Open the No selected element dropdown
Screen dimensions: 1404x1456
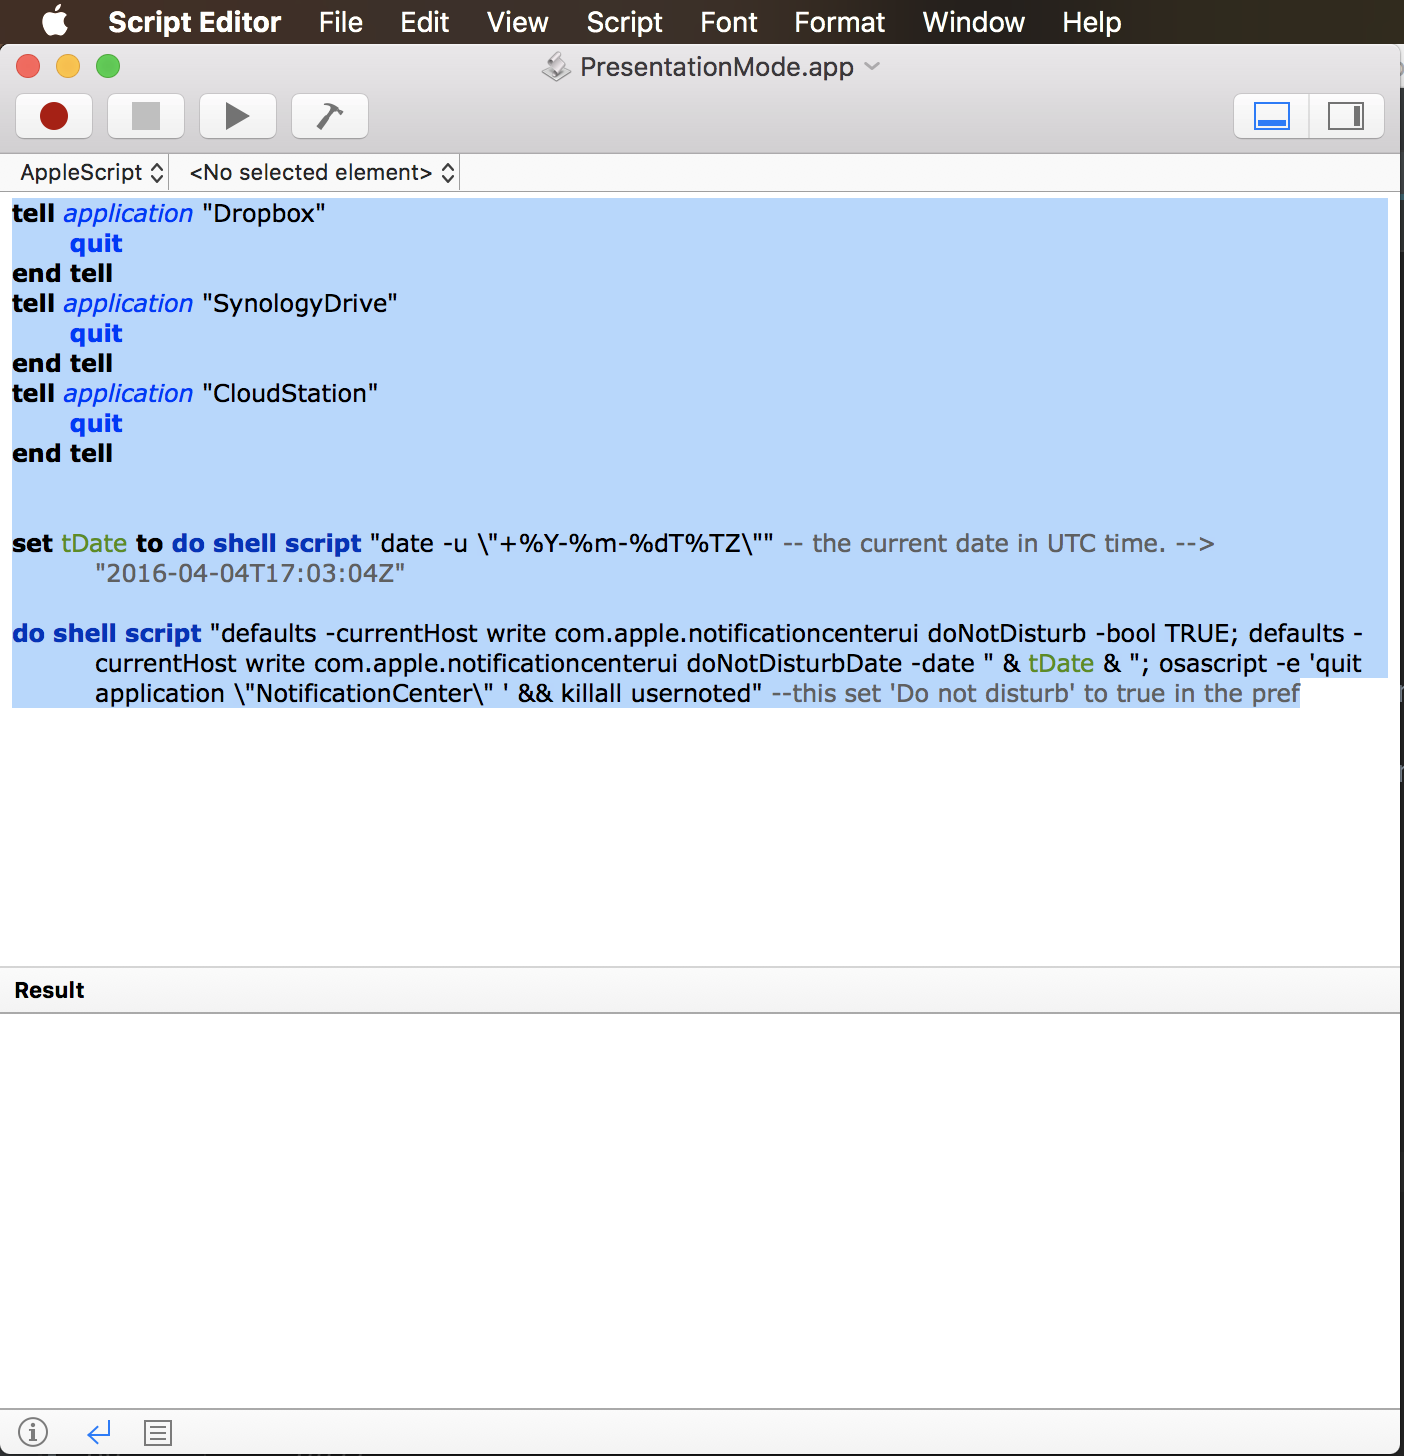tap(322, 172)
